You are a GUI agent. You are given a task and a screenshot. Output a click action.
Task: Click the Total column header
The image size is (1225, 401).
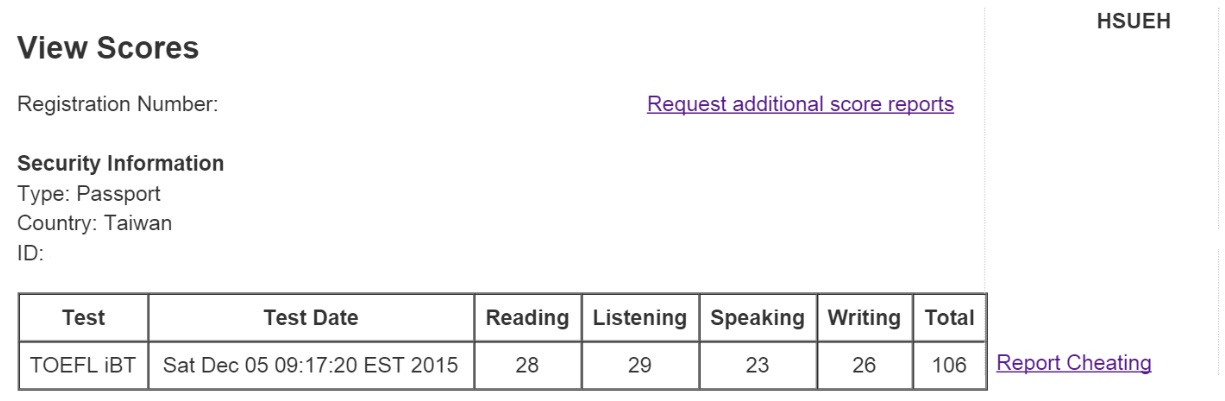[949, 319]
